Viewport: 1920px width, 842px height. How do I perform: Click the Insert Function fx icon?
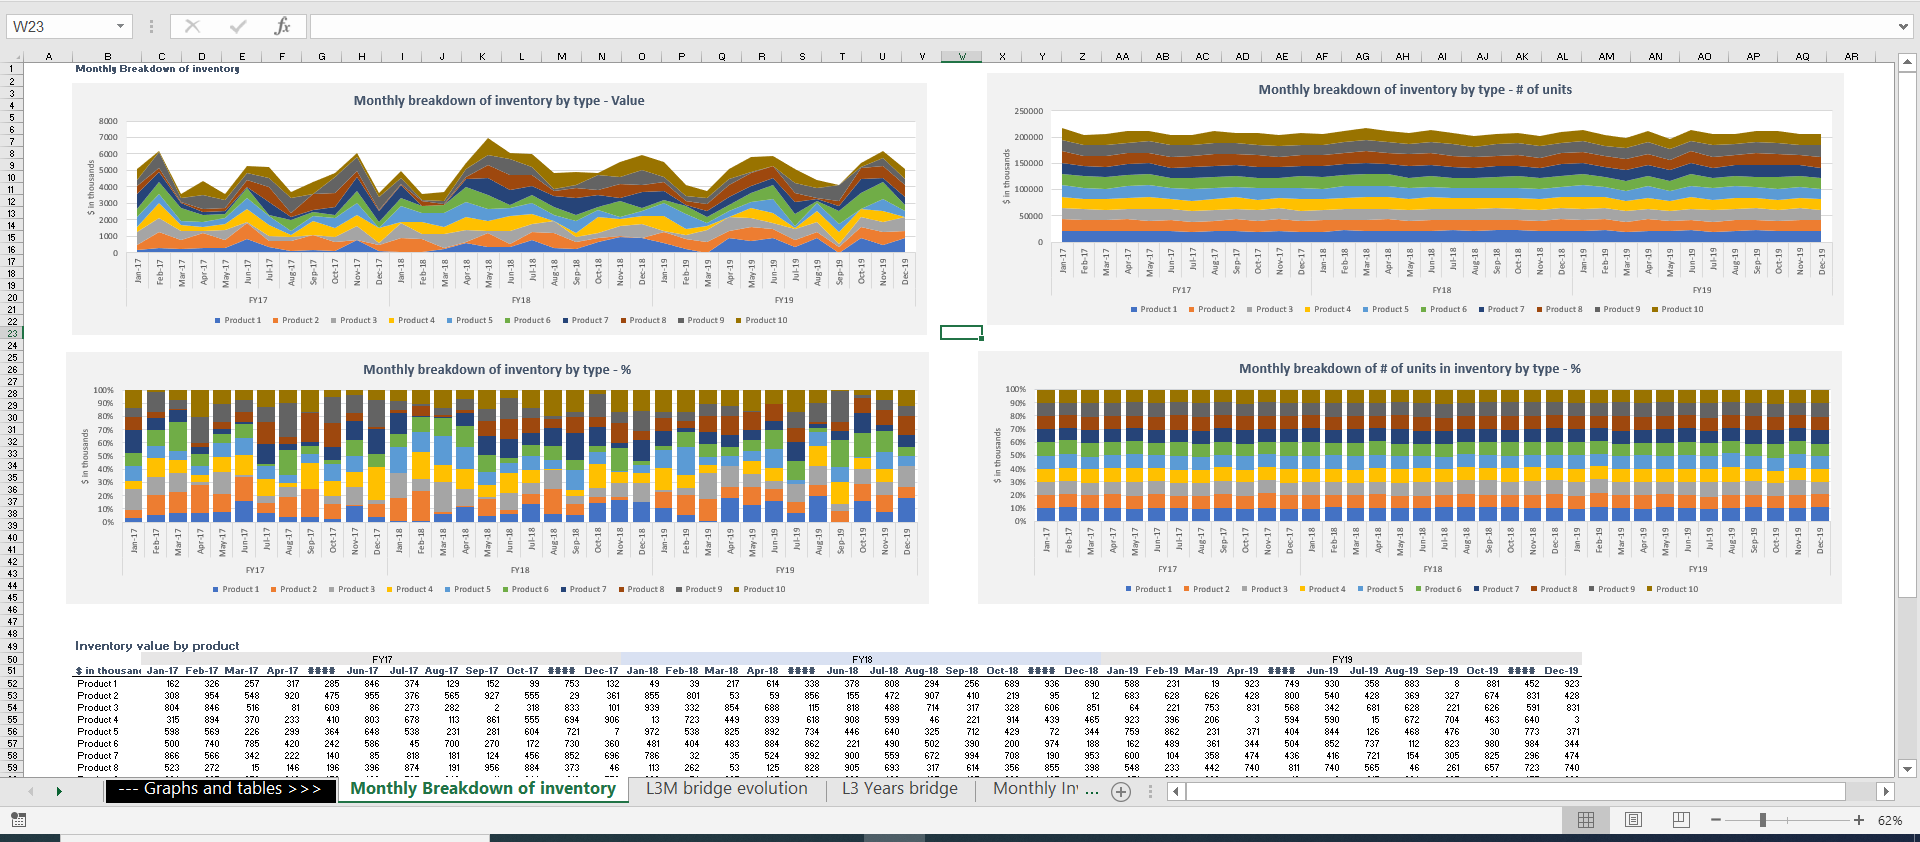(x=283, y=26)
